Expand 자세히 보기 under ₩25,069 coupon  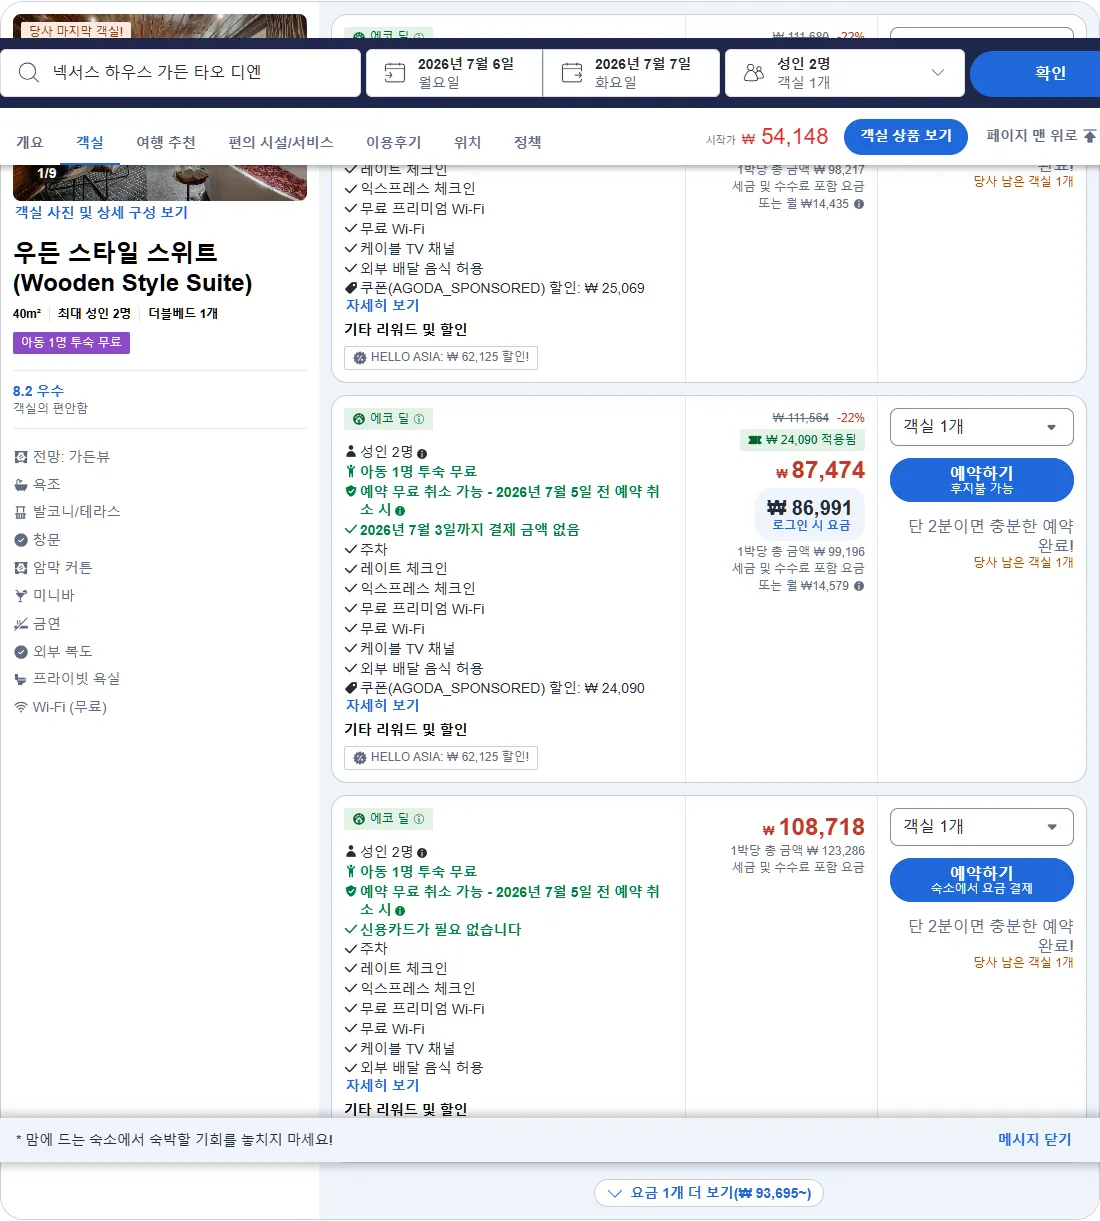click(x=382, y=306)
